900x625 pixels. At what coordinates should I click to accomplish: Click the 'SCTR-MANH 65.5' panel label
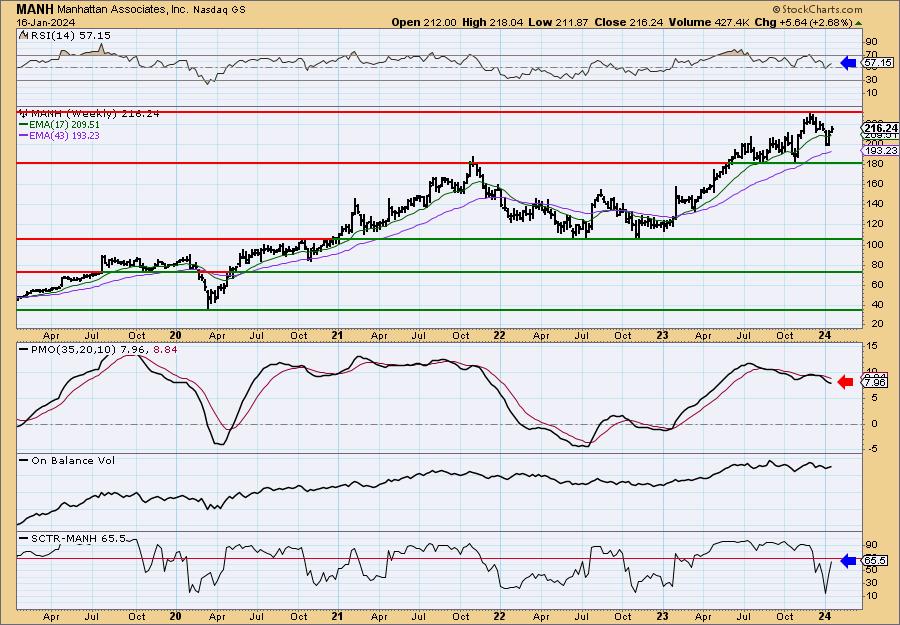pos(77,539)
